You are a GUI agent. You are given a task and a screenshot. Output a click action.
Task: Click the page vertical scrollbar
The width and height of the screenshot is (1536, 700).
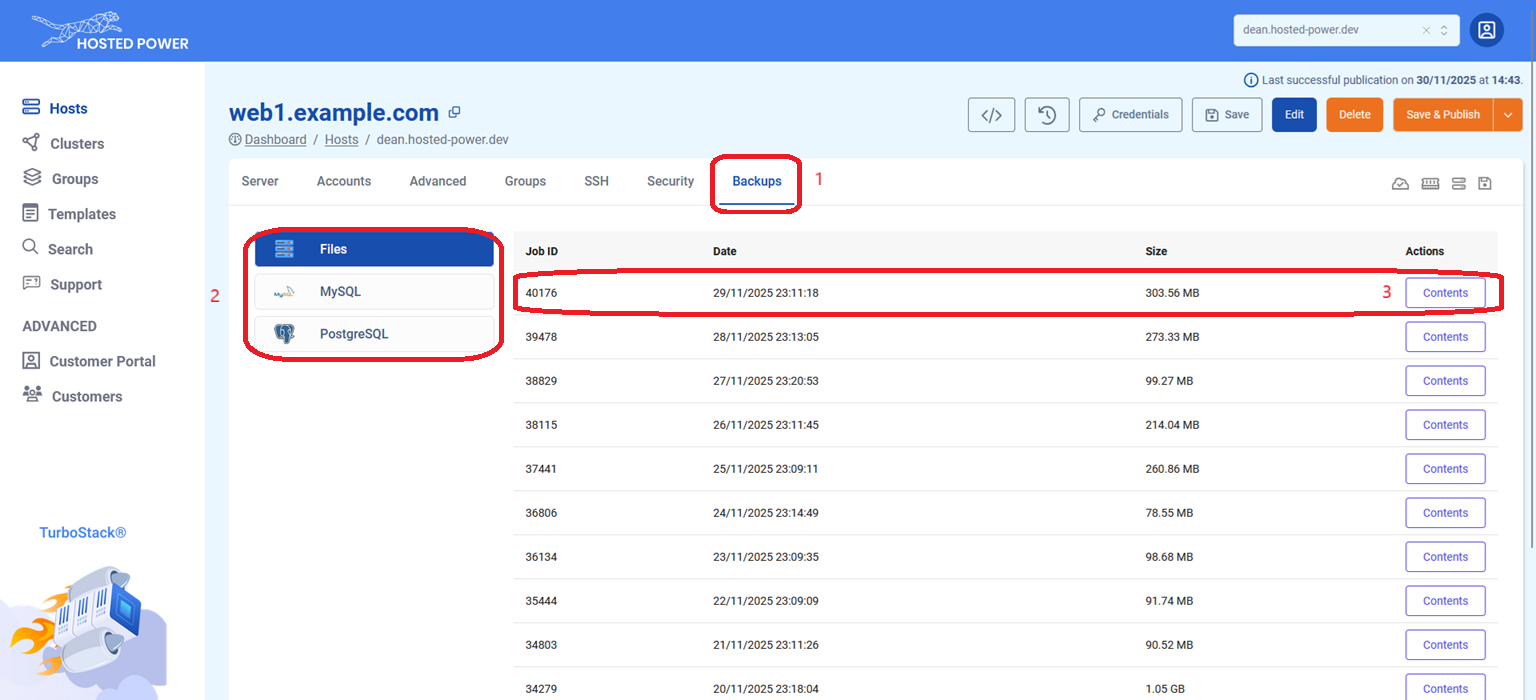click(1530, 300)
